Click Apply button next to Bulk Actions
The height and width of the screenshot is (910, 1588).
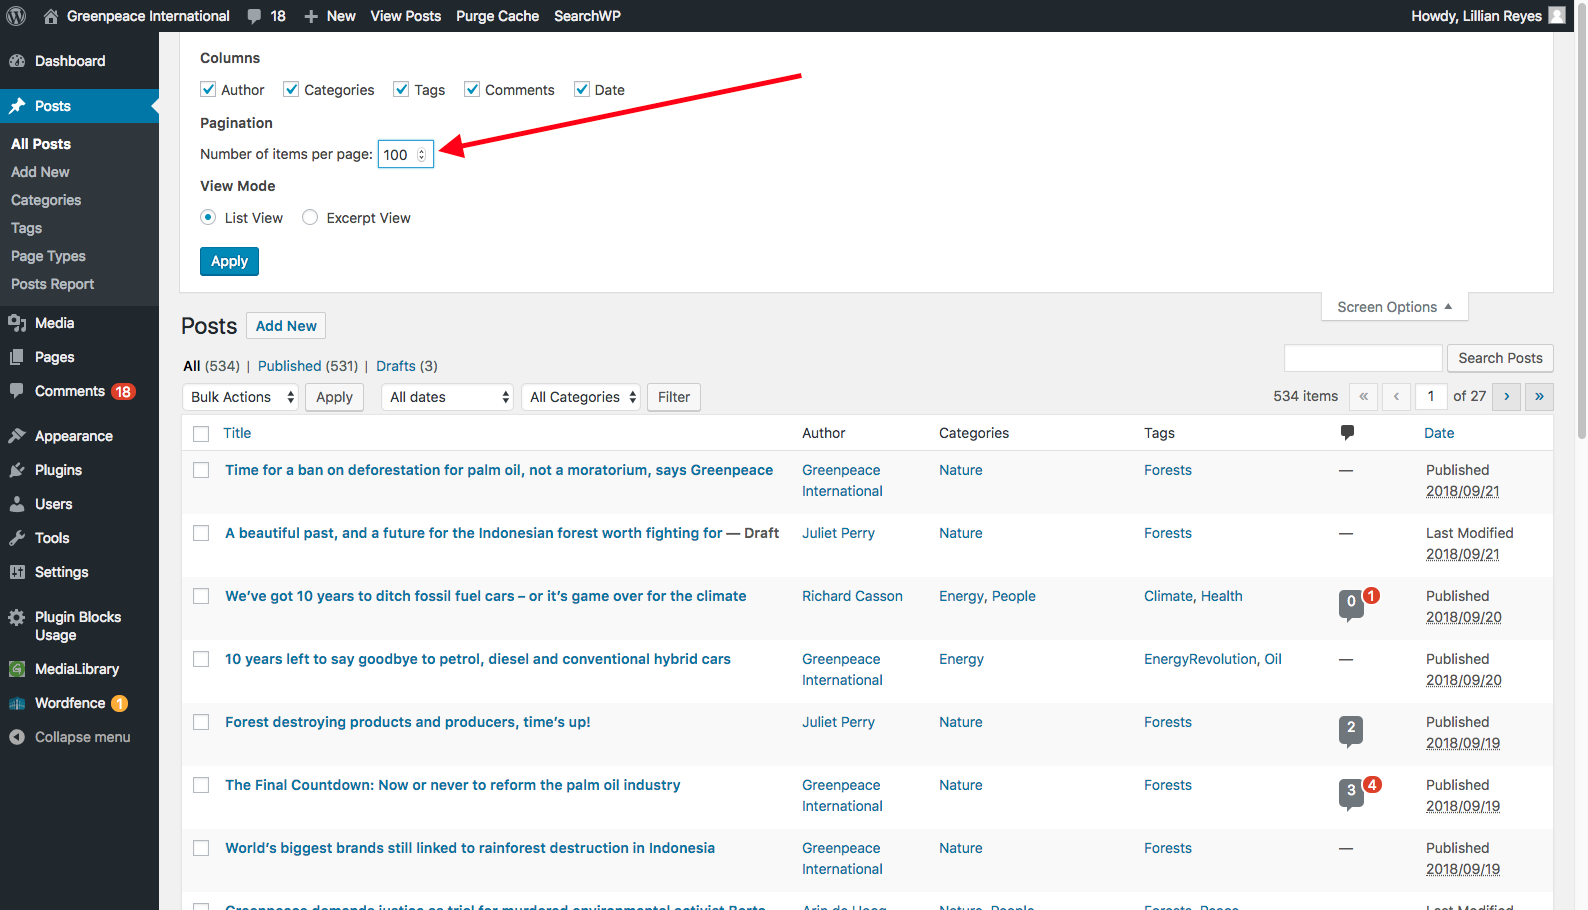point(334,397)
